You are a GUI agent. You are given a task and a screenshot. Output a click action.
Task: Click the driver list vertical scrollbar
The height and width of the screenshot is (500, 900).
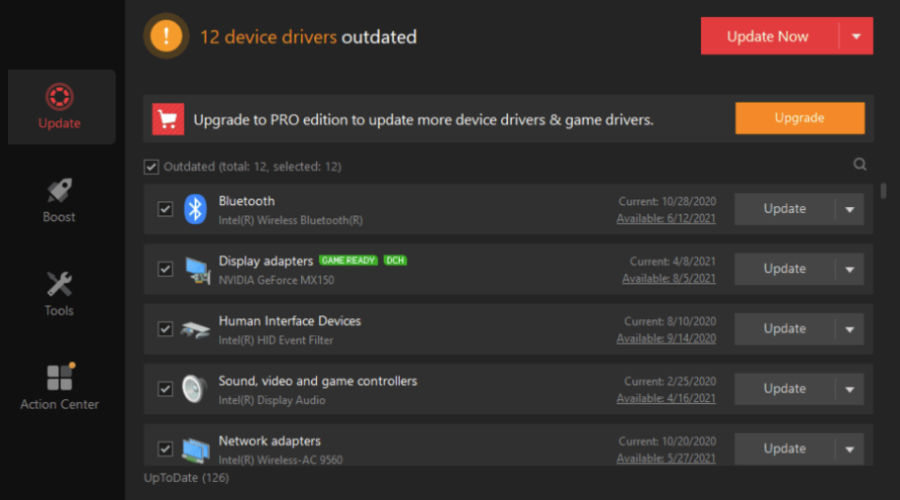[x=883, y=191]
